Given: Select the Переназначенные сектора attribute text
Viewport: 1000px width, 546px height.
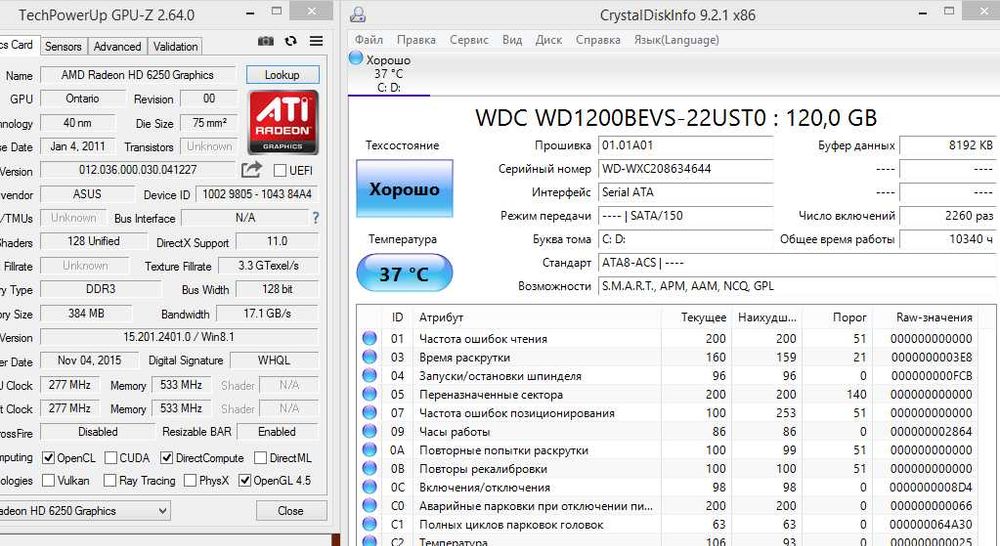Looking at the screenshot, I should click(491, 395).
